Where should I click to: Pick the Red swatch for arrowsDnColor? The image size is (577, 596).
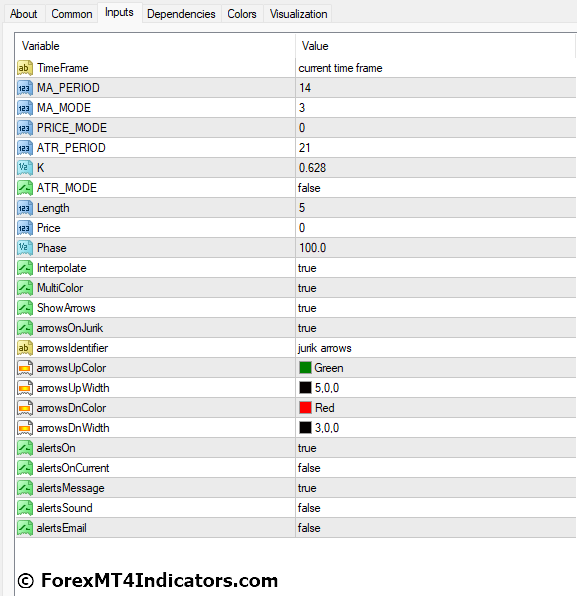pyautogui.click(x=305, y=408)
